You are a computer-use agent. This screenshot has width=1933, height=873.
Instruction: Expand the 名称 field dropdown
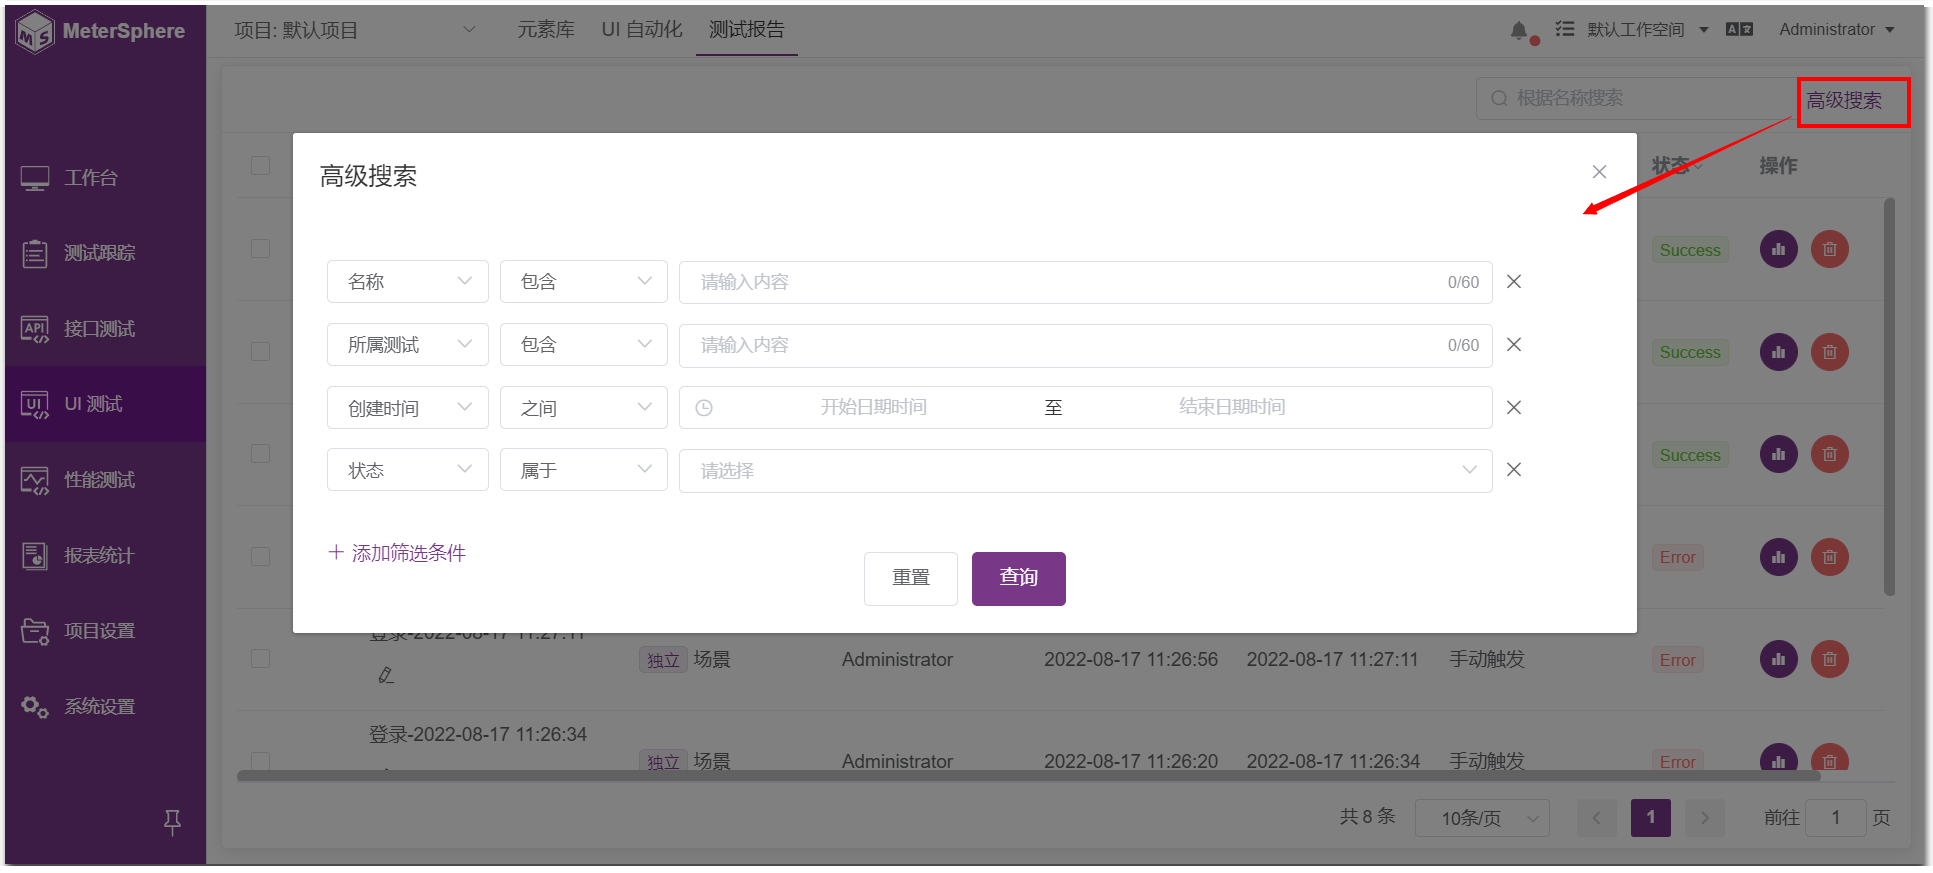[x=408, y=282]
